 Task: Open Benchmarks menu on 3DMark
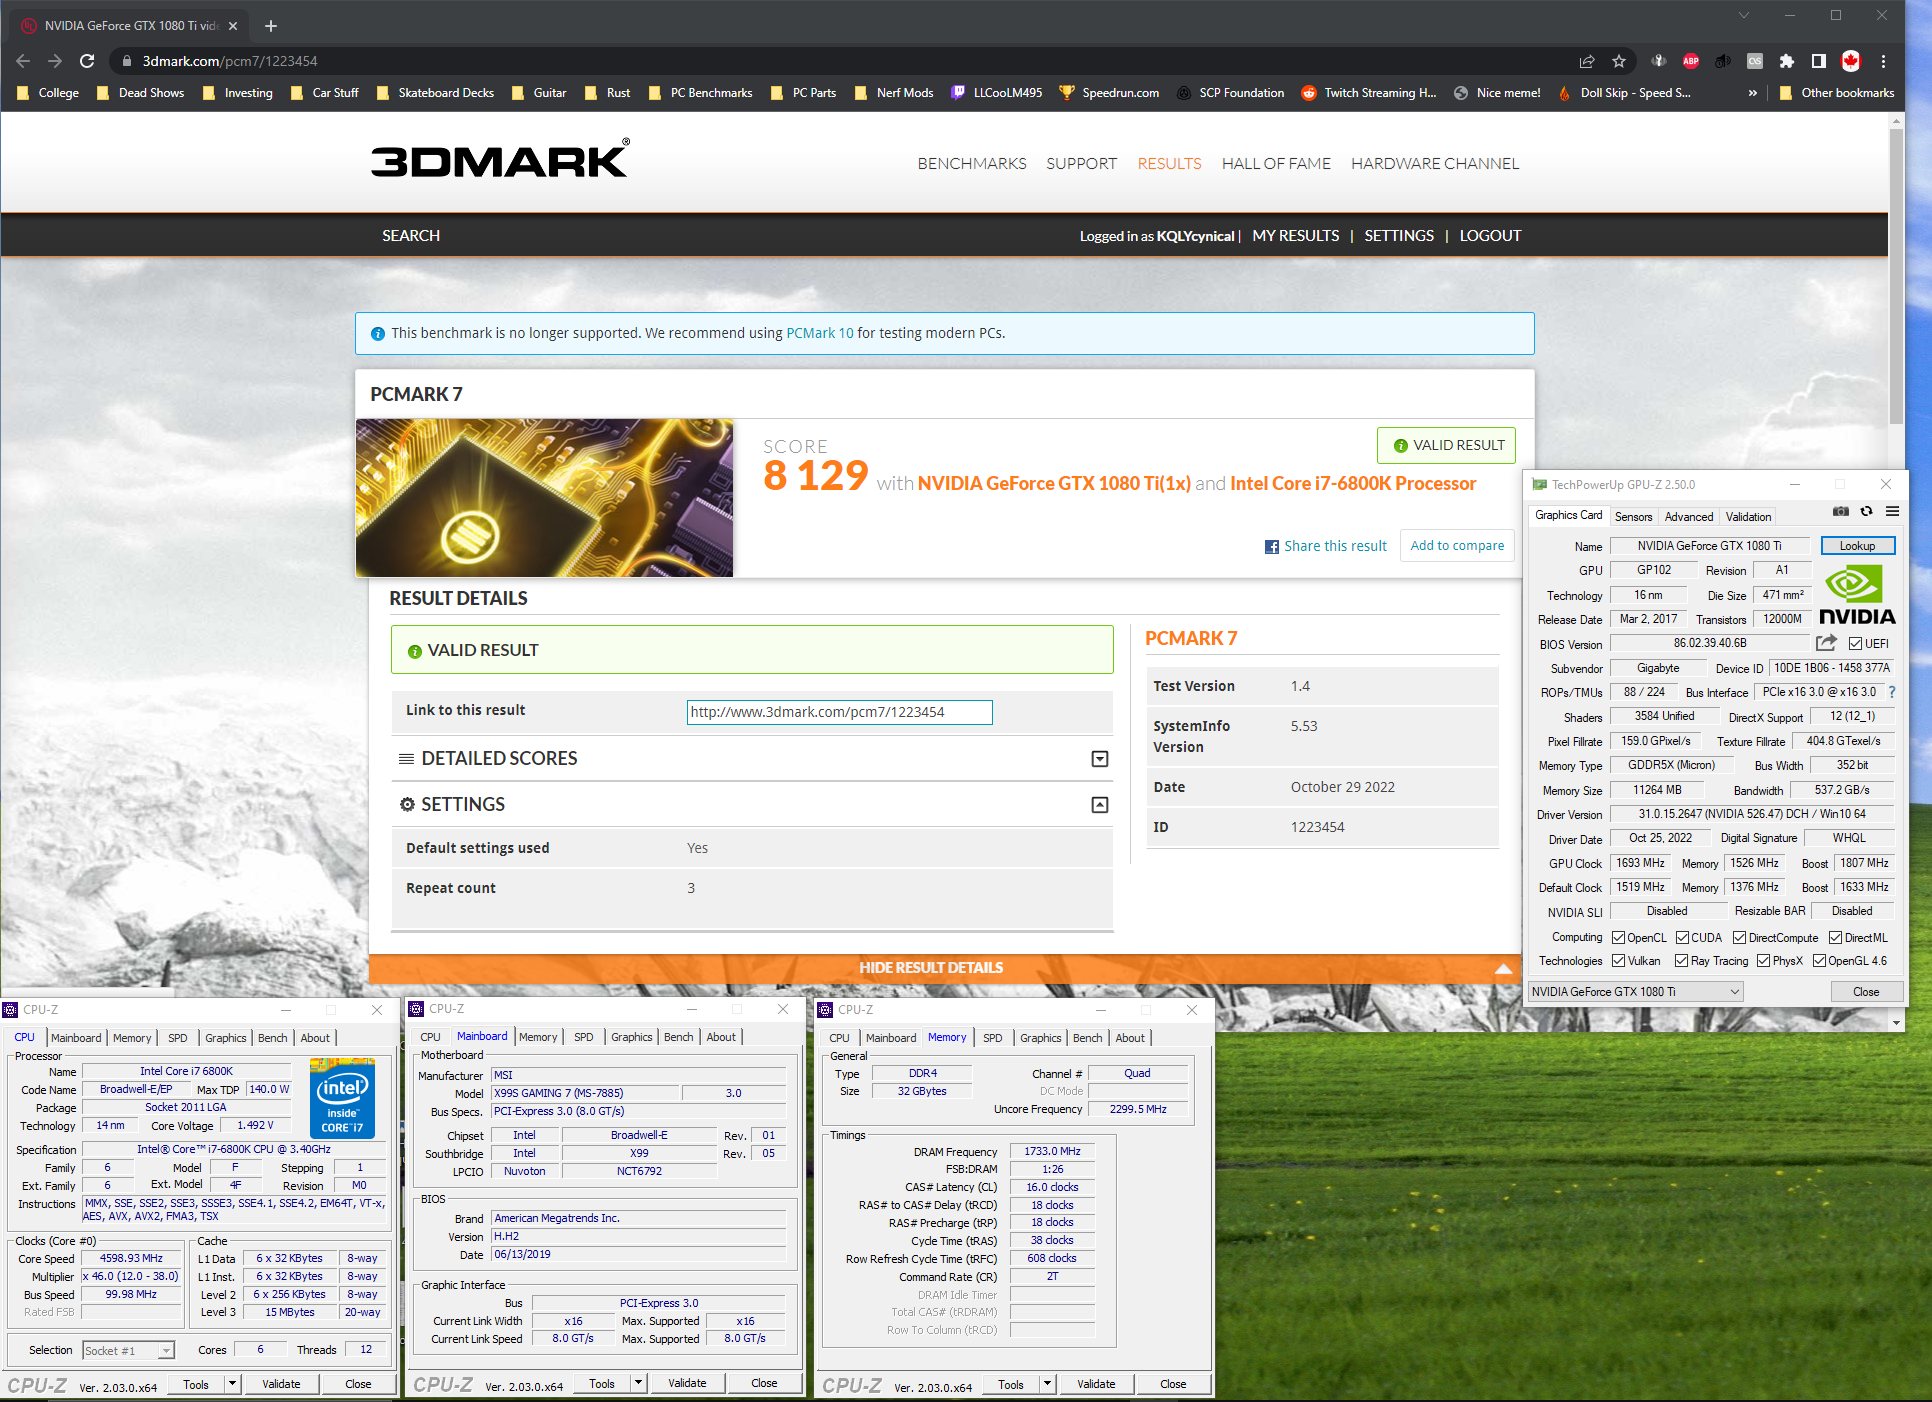point(972,164)
